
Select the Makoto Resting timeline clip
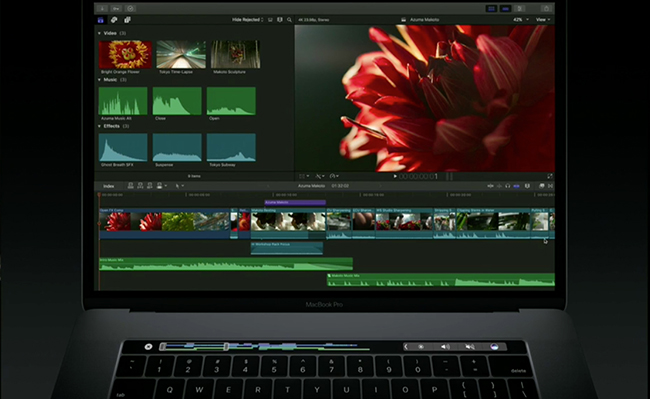(288, 224)
